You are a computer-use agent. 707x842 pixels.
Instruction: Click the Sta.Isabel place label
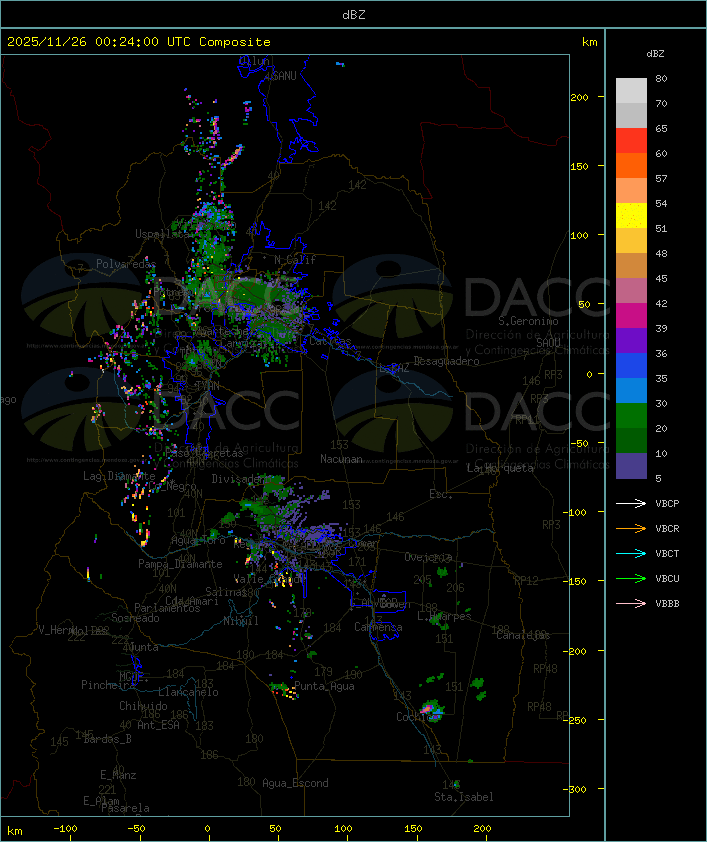coord(464,797)
